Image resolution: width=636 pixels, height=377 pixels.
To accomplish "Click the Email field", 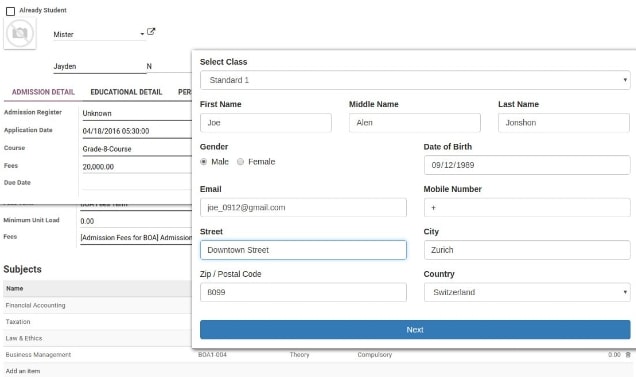I will tap(303, 208).
